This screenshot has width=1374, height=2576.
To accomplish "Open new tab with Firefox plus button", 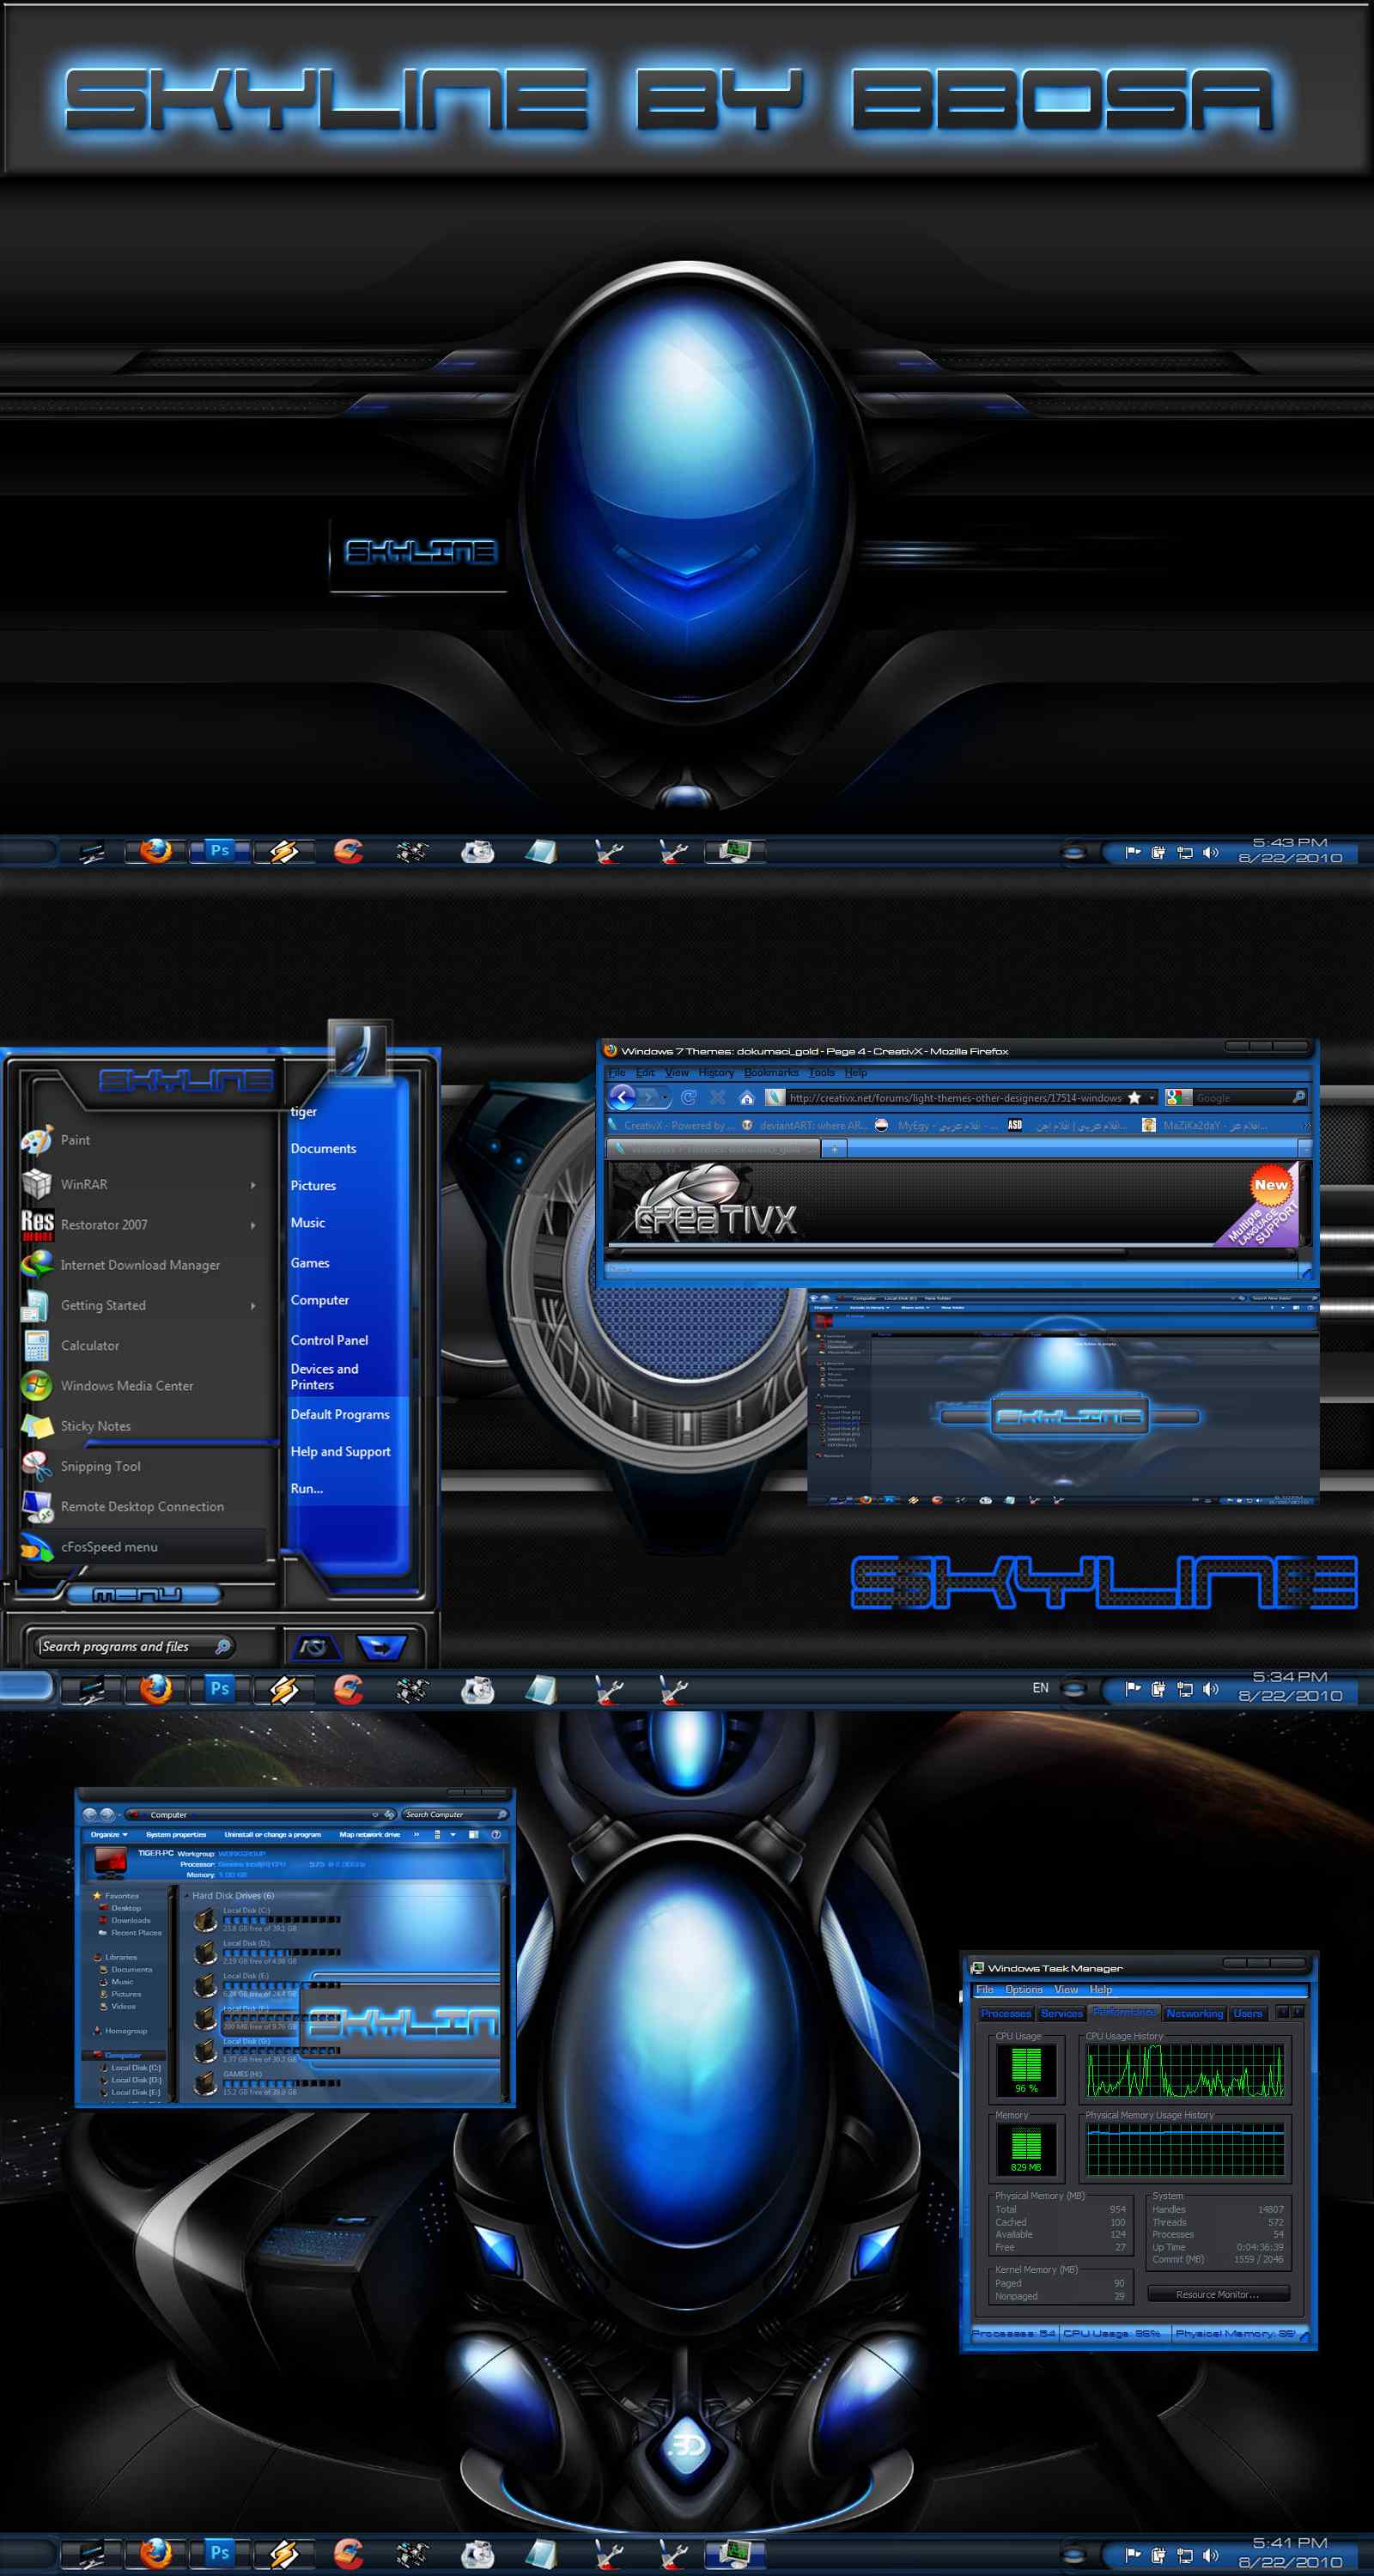I will (834, 1149).
